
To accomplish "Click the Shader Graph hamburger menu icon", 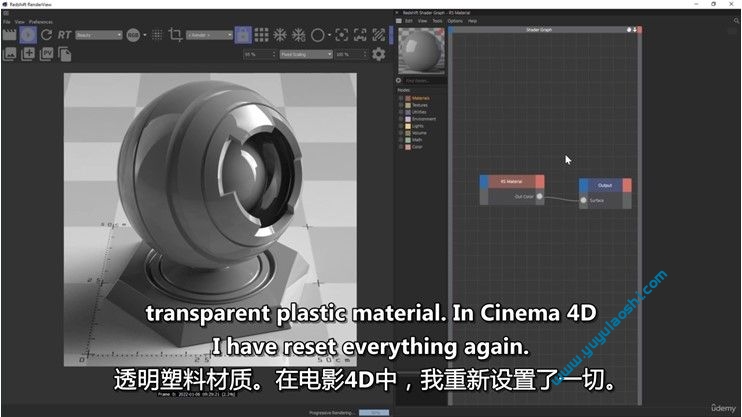I will tap(399, 21).
